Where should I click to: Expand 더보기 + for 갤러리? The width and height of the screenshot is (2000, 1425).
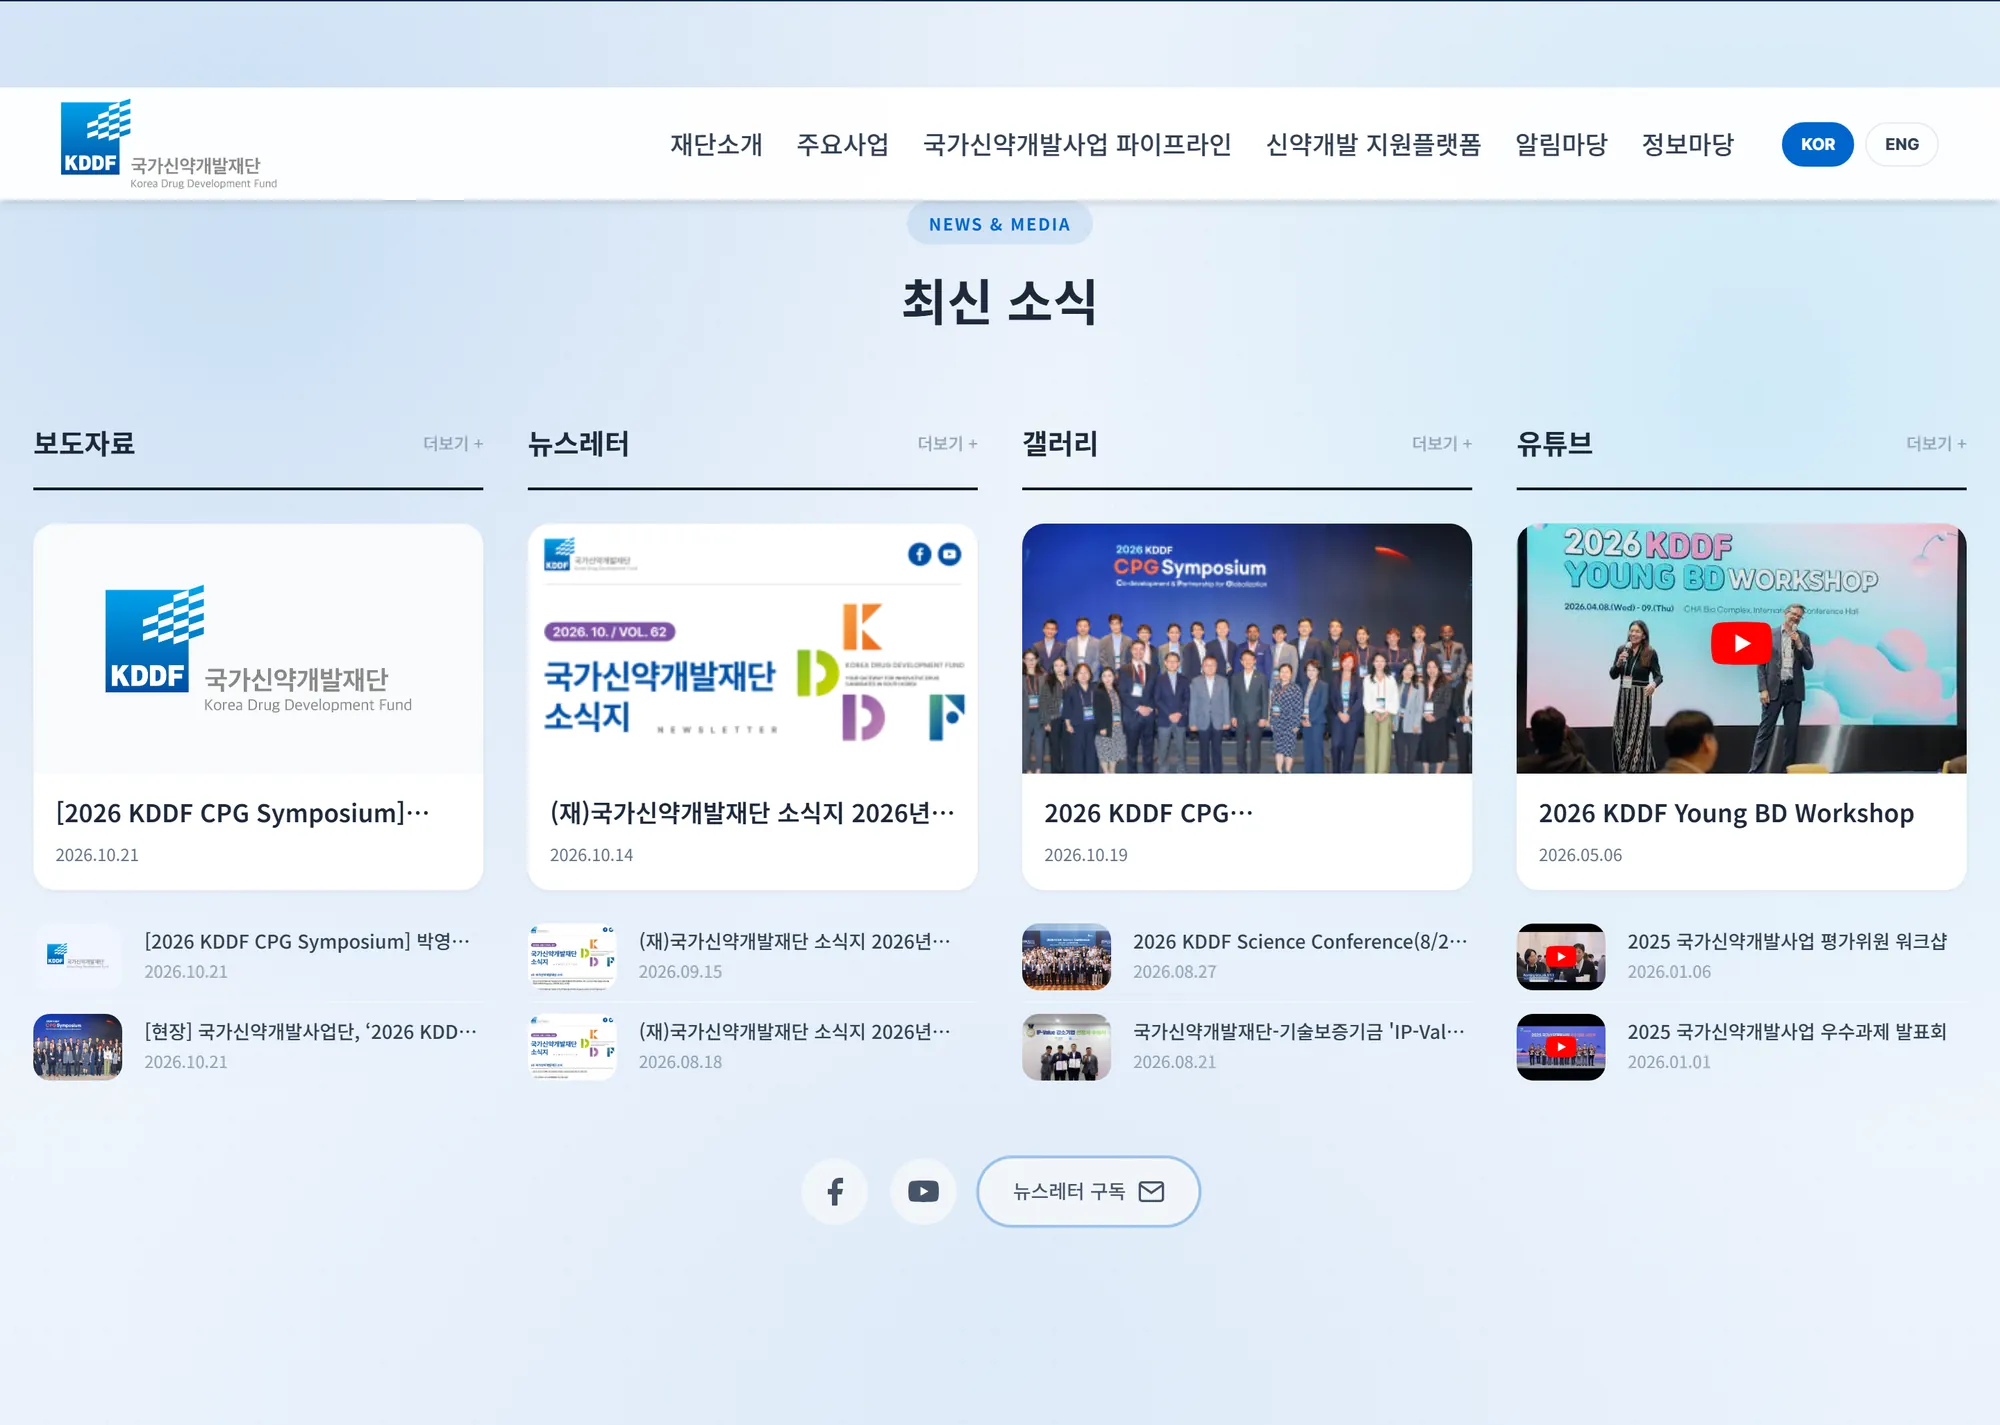click(1441, 443)
